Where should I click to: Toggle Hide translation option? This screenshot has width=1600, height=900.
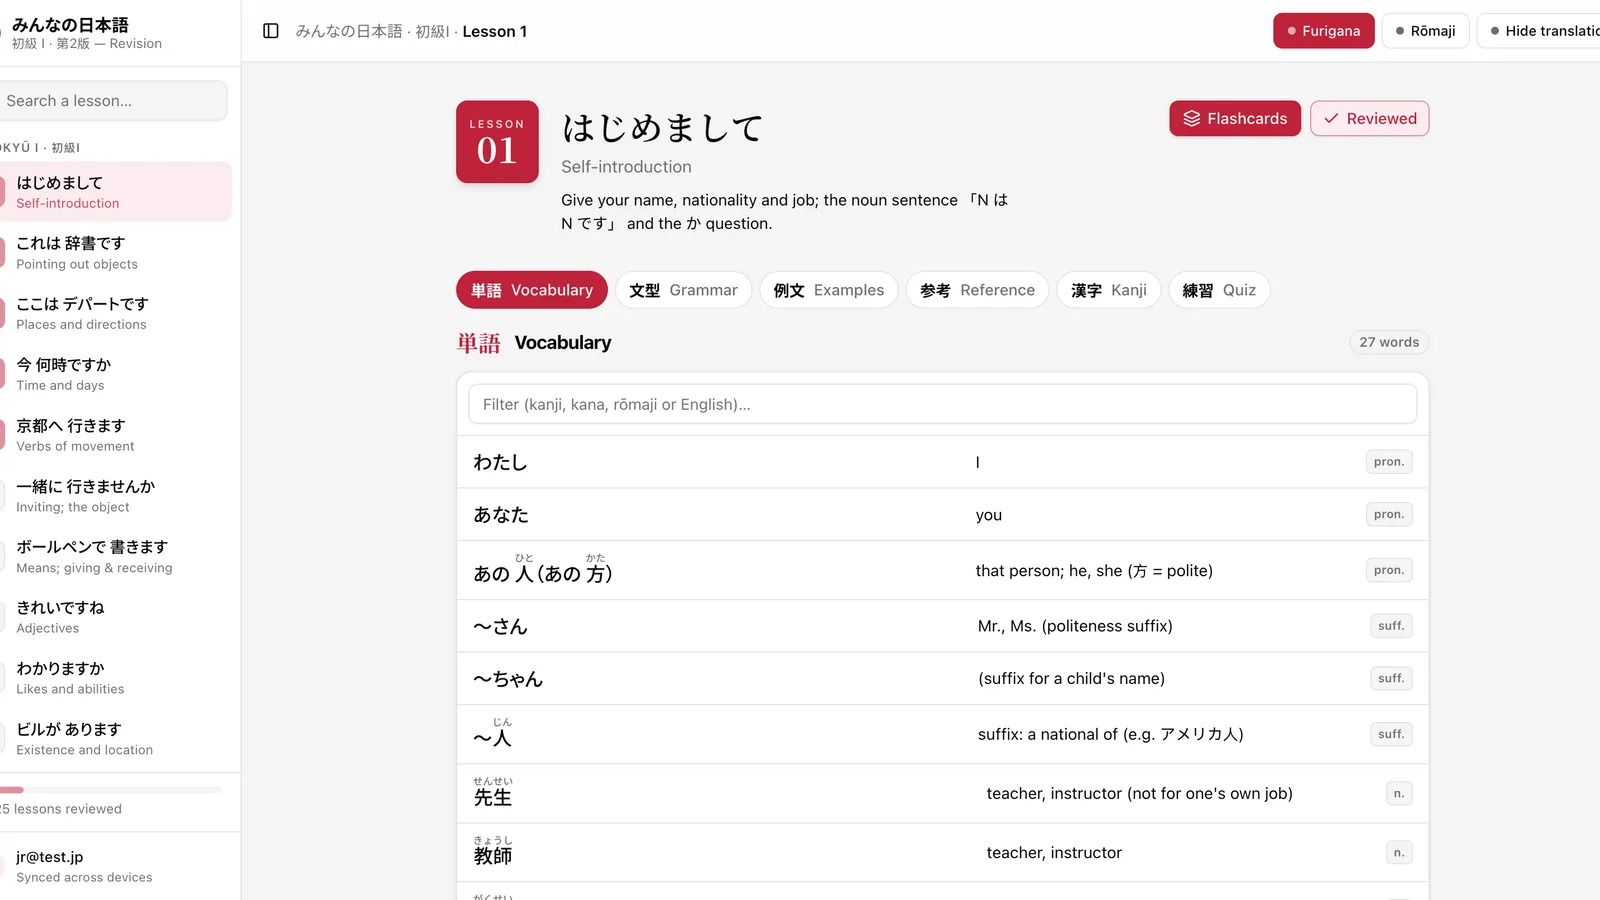click(1541, 31)
